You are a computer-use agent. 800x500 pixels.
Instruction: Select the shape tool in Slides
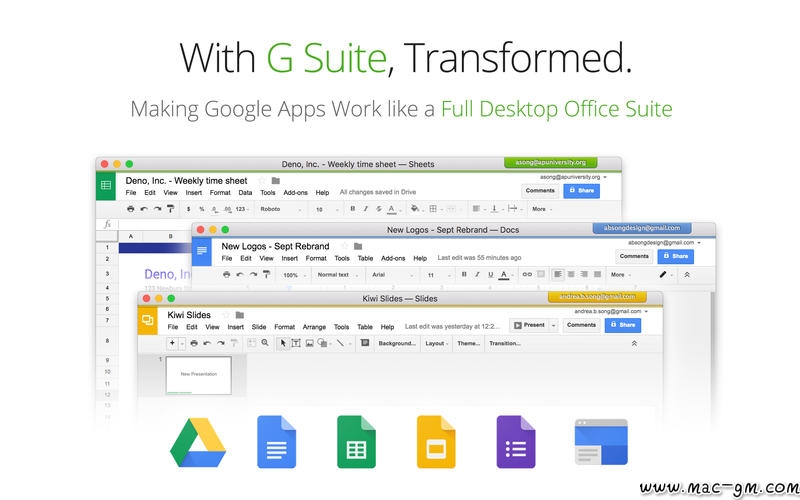[322, 343]
